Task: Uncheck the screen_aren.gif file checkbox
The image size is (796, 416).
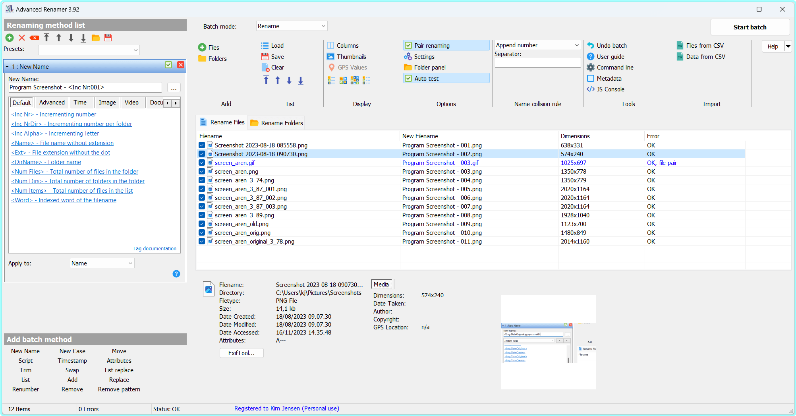Action: (x=202, y=163)
